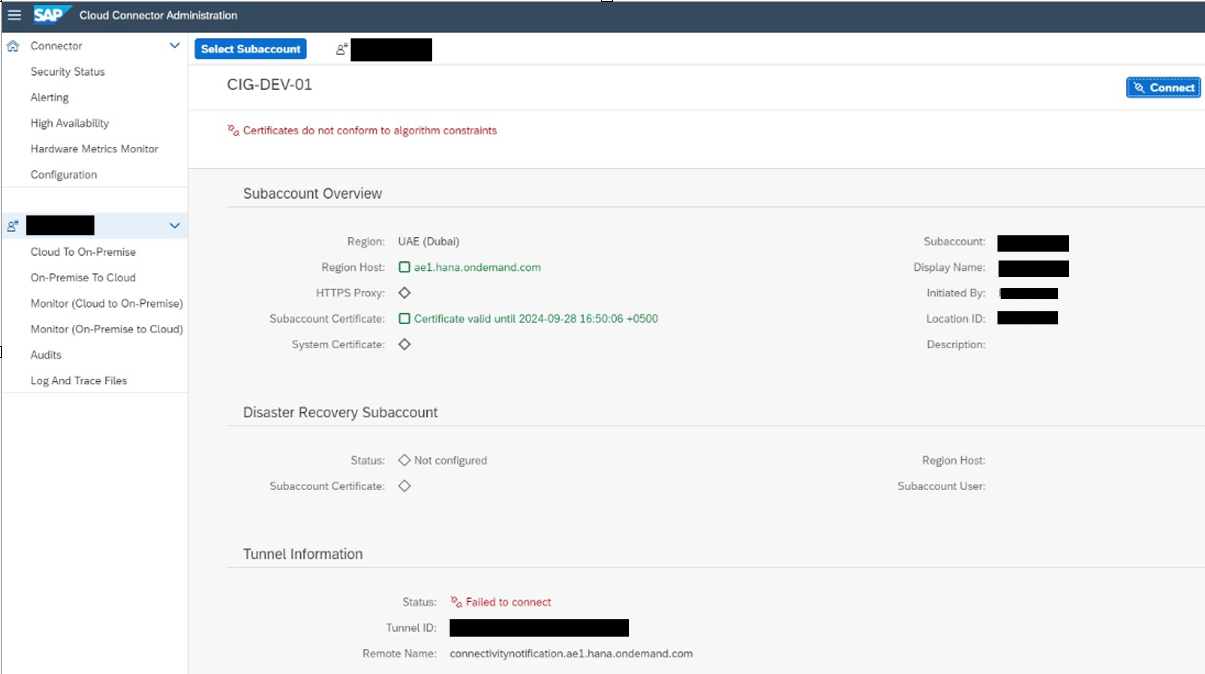Open Alerting page

[49, 97]
